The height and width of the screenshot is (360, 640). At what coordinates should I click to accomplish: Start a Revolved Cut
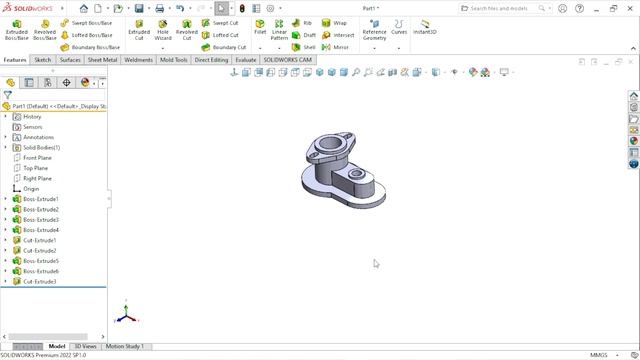click(x=187, y=30)
